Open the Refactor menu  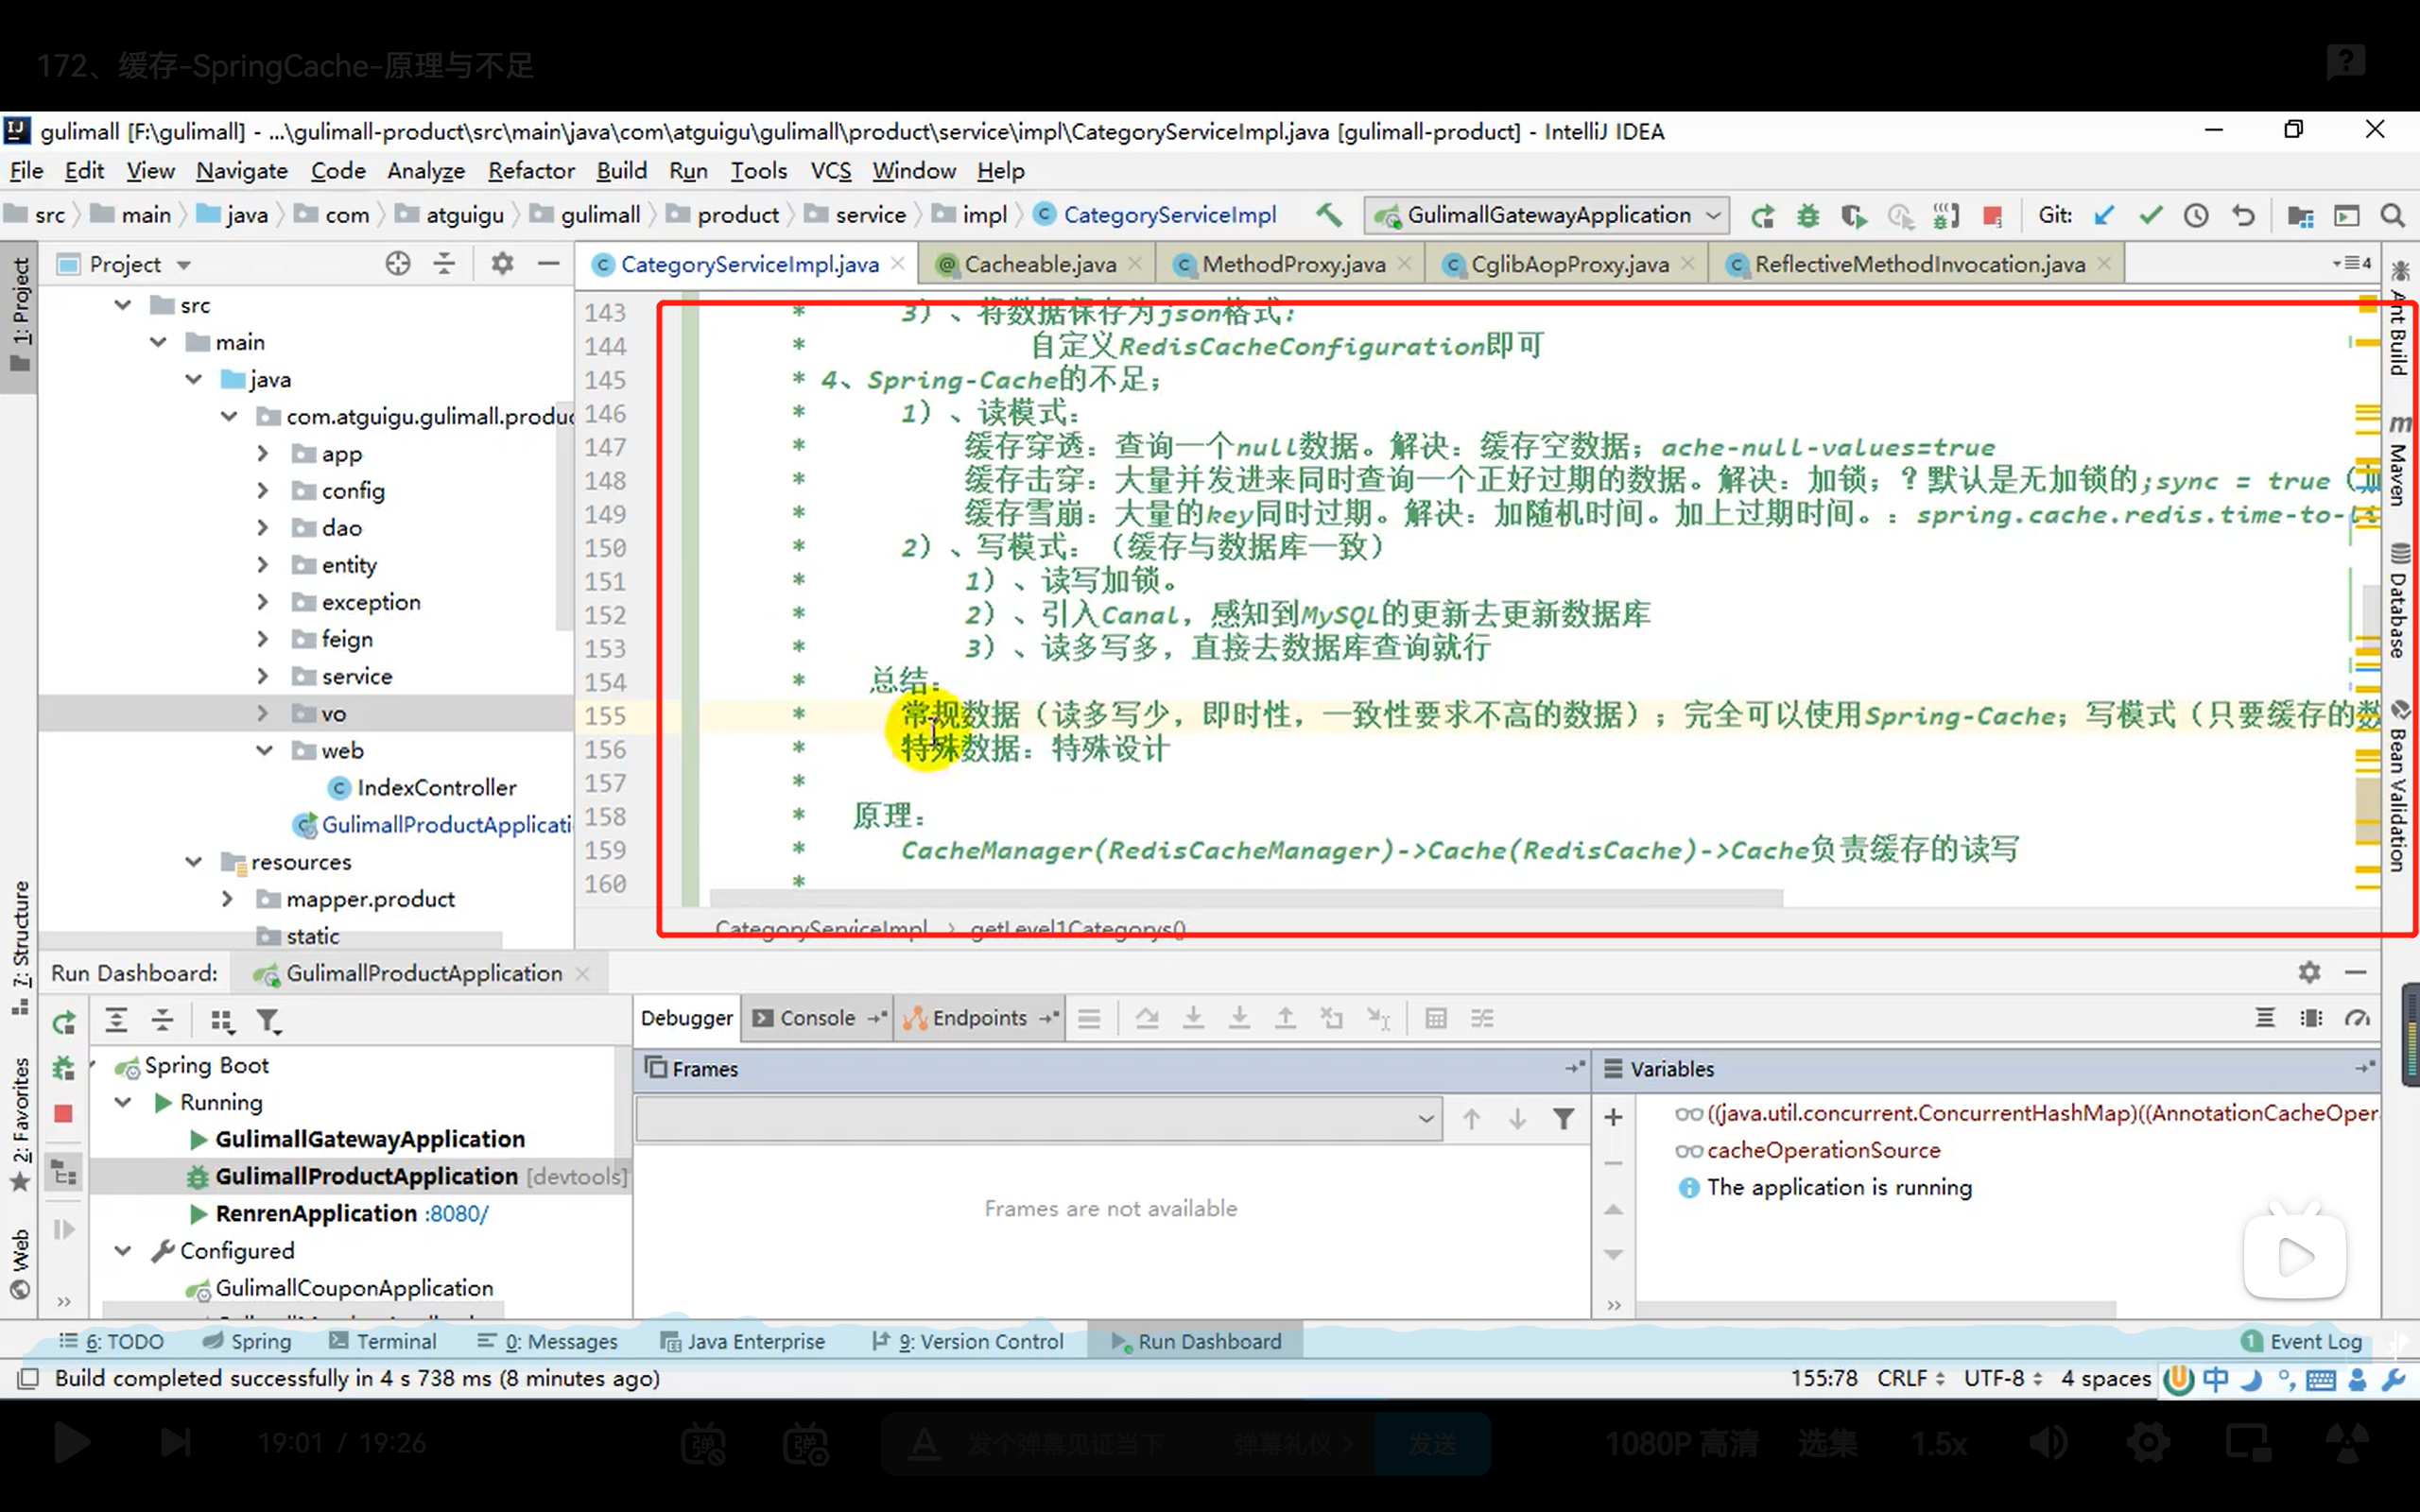531,171
